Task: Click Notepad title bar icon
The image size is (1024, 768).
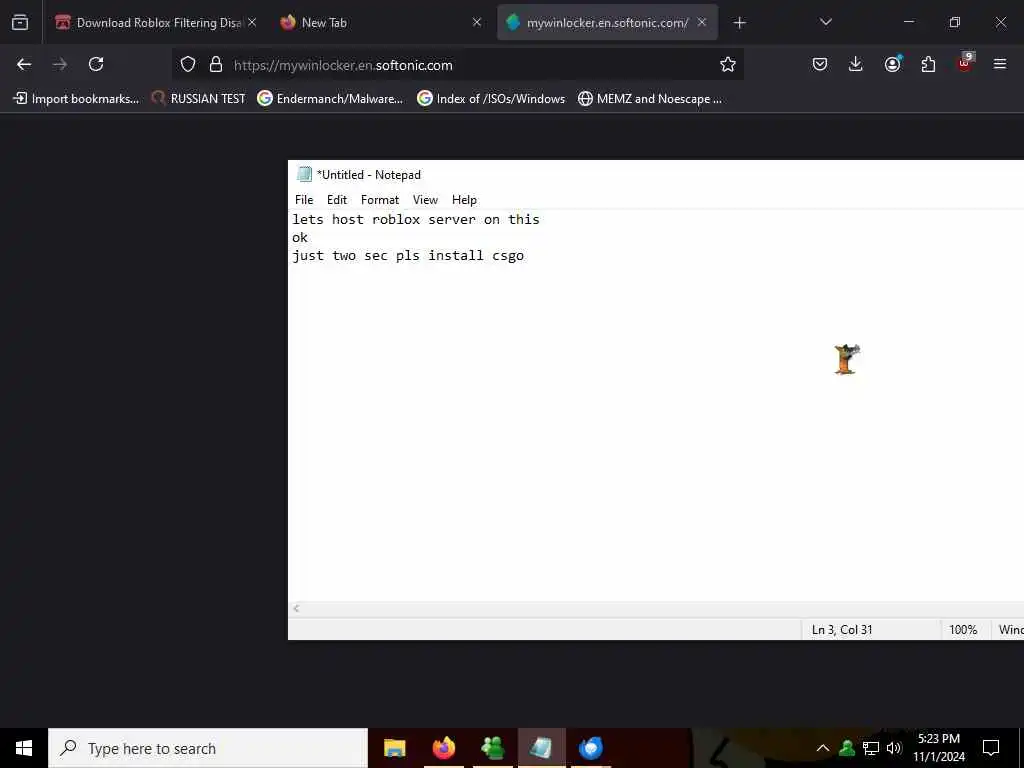Action: 304,174
